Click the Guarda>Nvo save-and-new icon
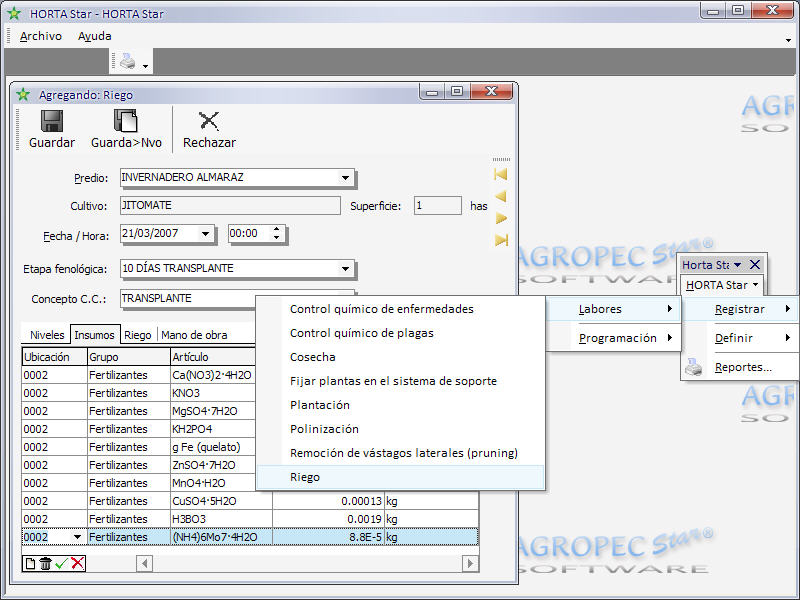 126,121
